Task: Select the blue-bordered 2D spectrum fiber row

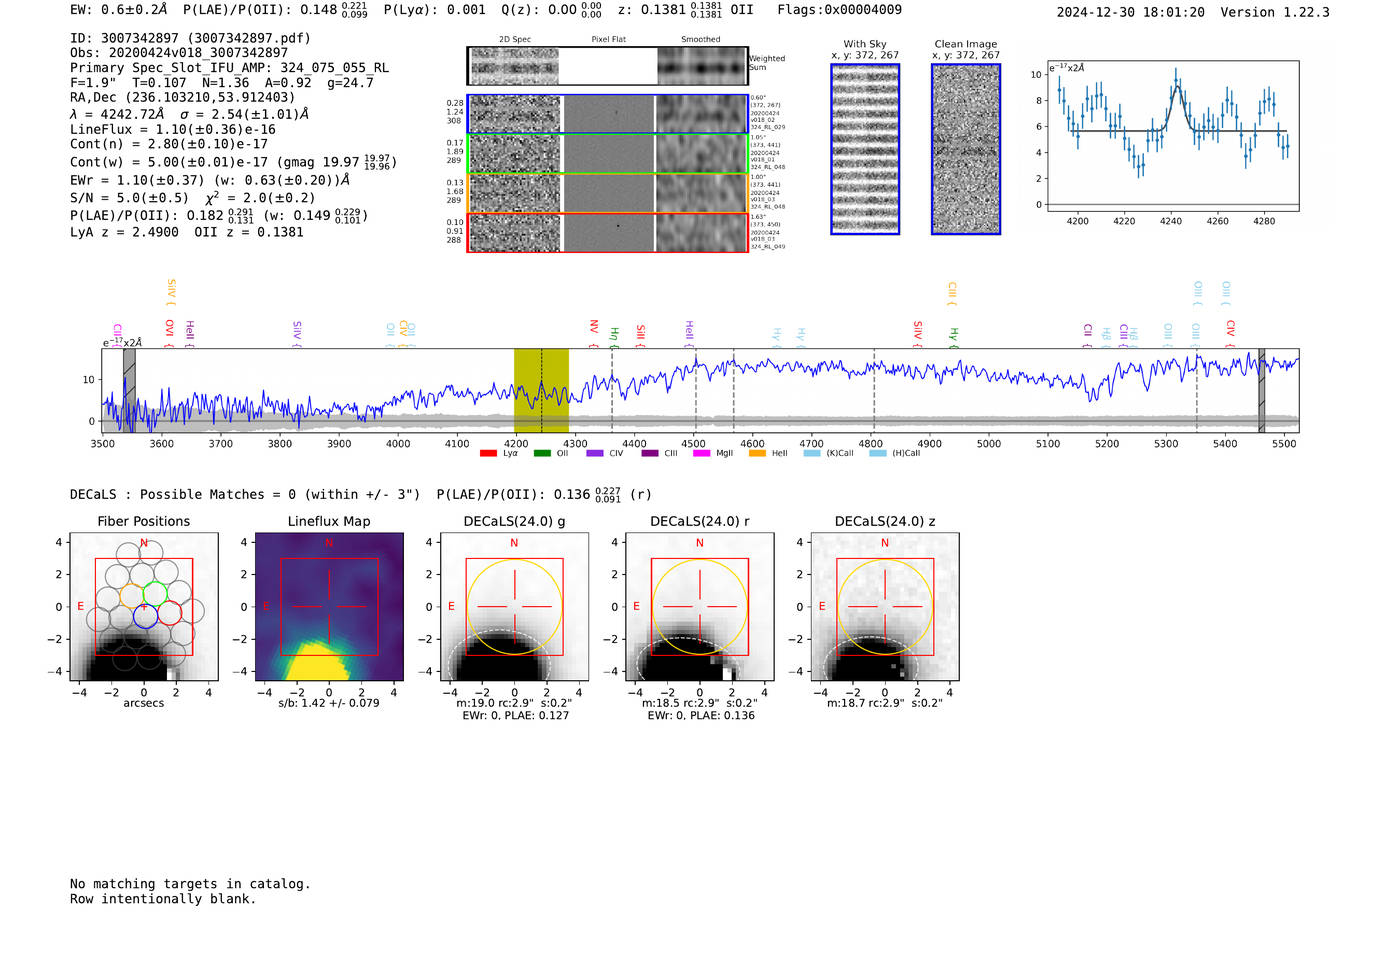Action: click(x=607, y=114)
